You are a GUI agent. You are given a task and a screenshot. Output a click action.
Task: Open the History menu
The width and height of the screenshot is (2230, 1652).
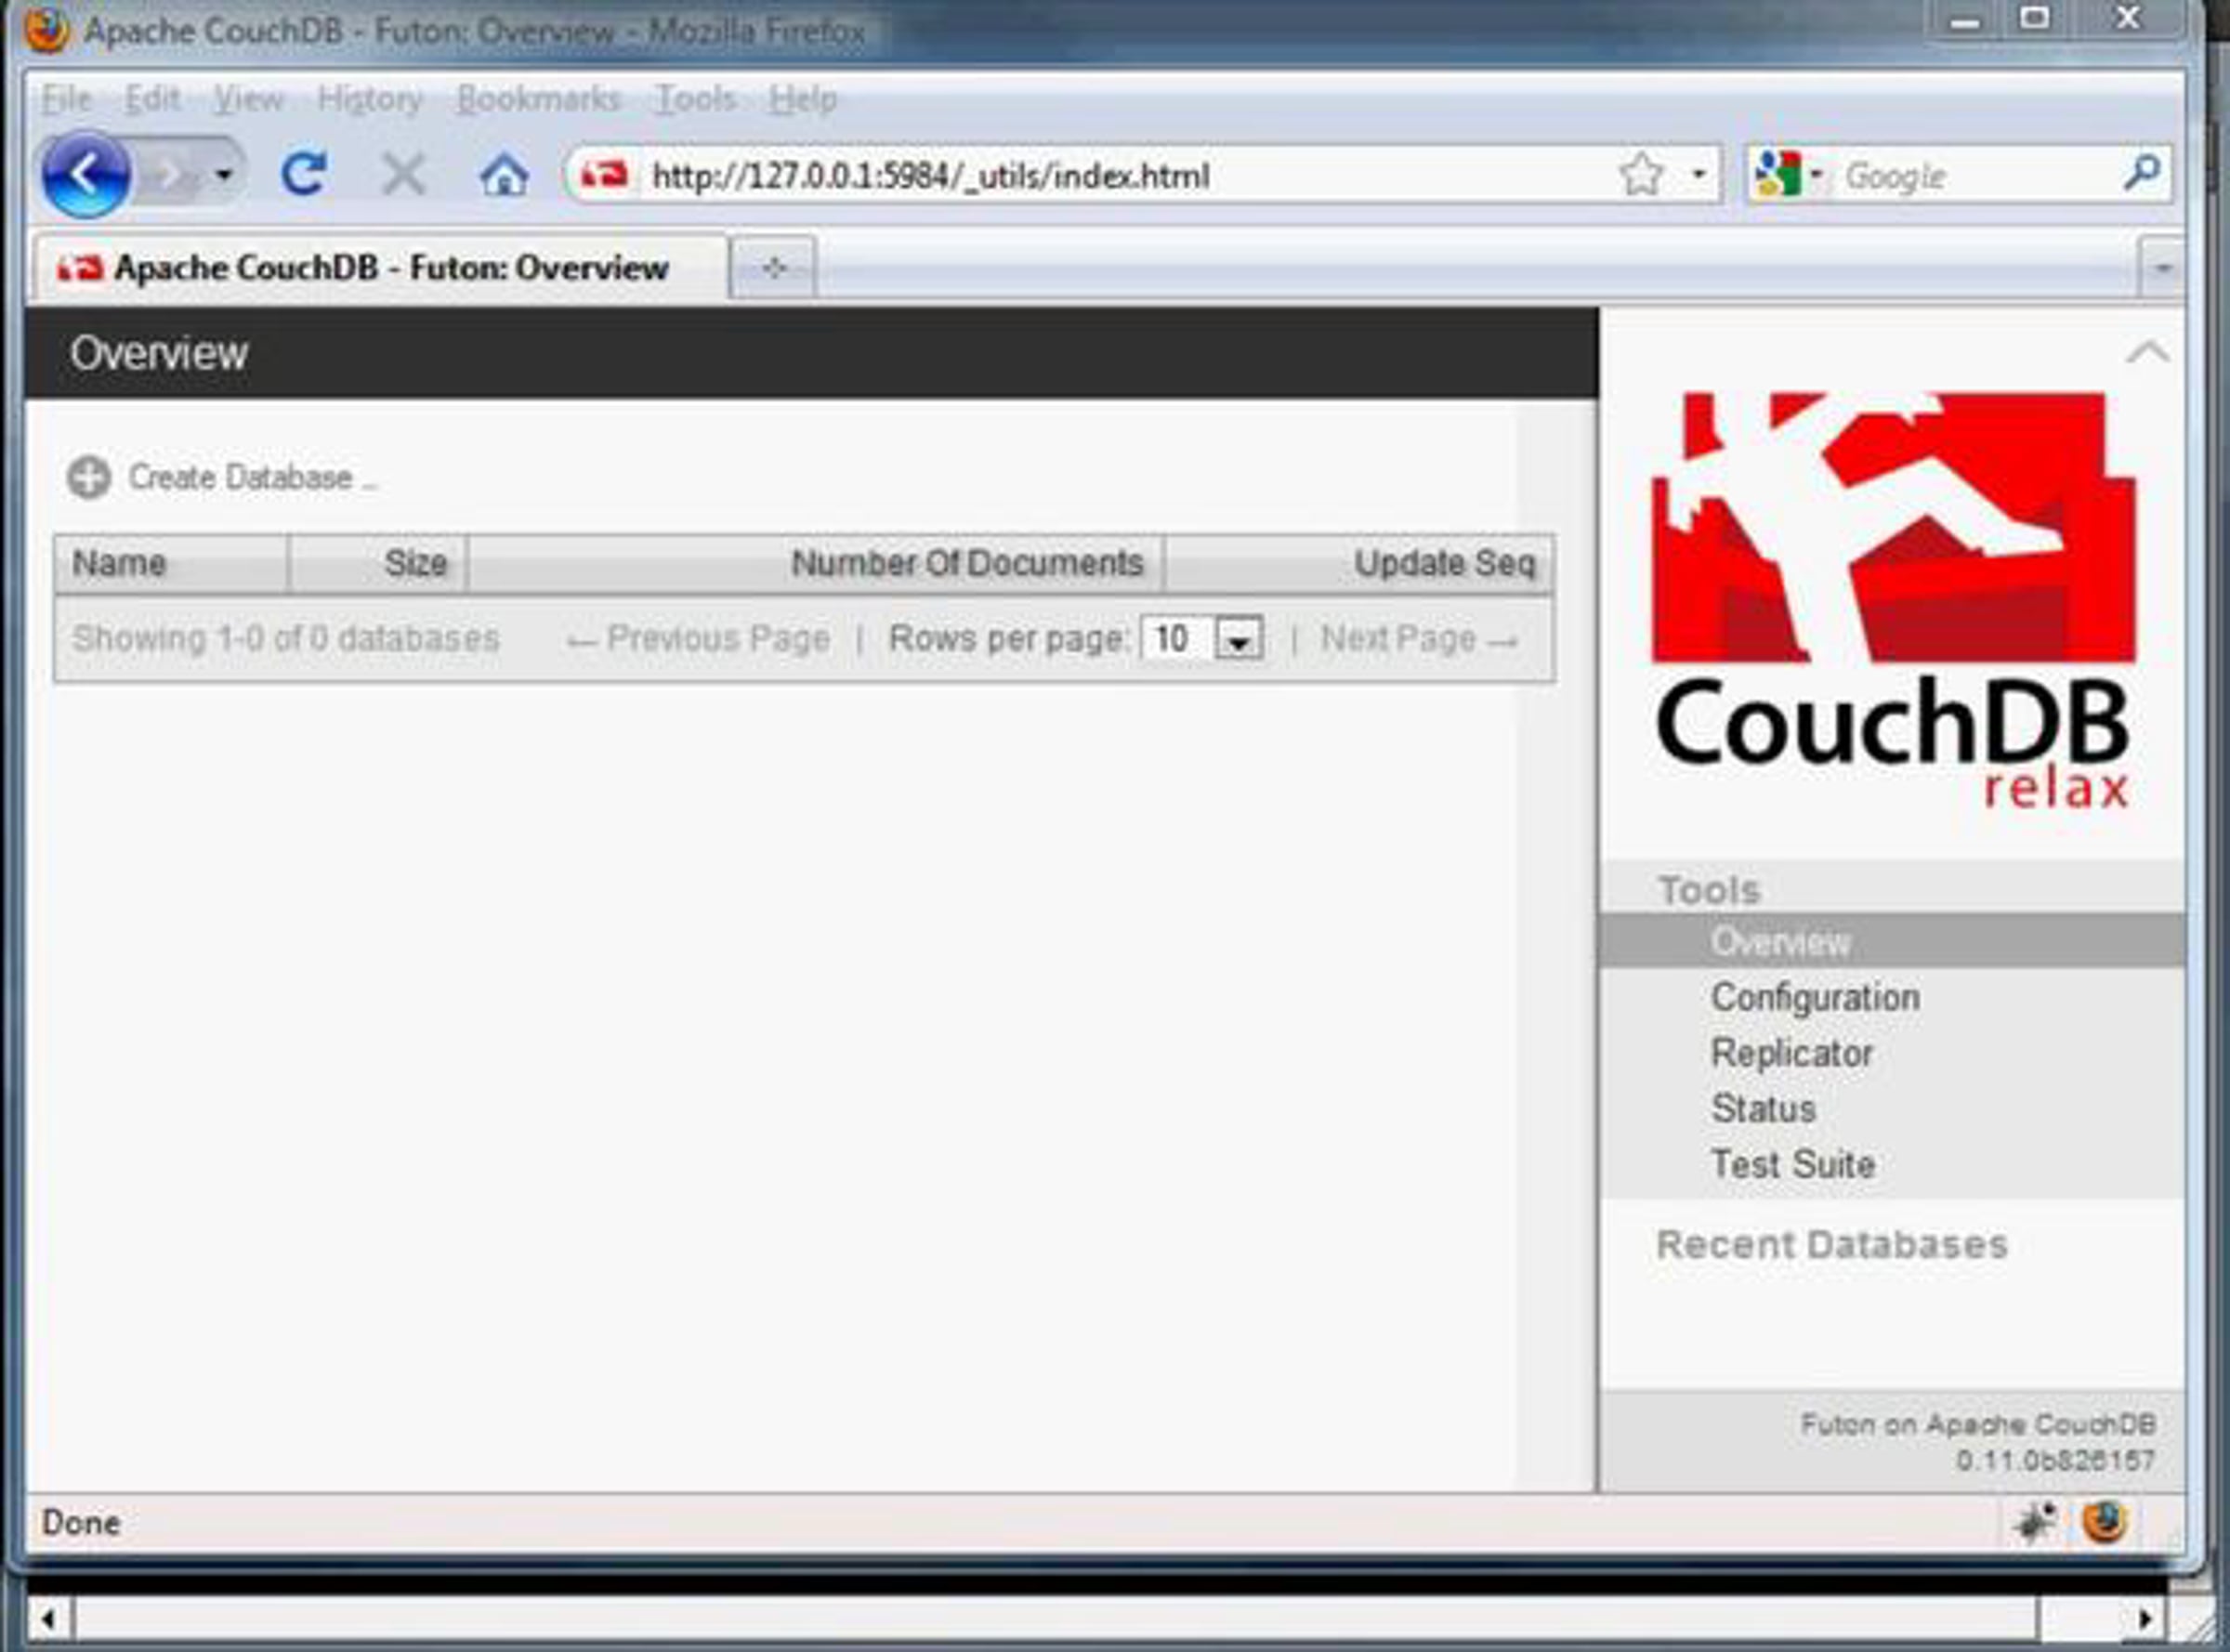tap(370, 99)
